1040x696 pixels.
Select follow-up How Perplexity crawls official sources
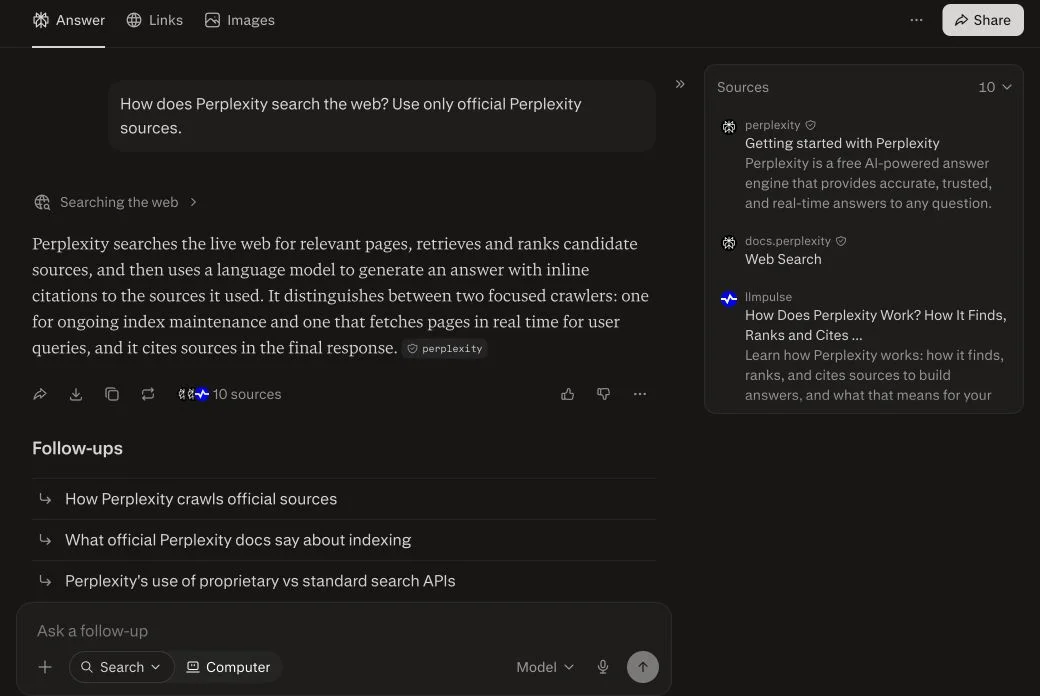(x=344, y=499)
